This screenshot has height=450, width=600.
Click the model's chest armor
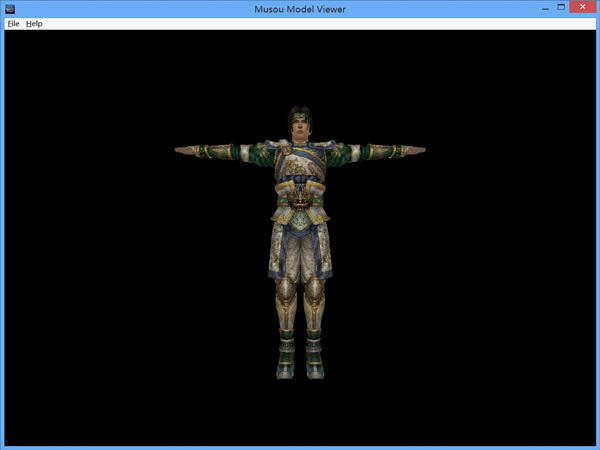[300, 160]
